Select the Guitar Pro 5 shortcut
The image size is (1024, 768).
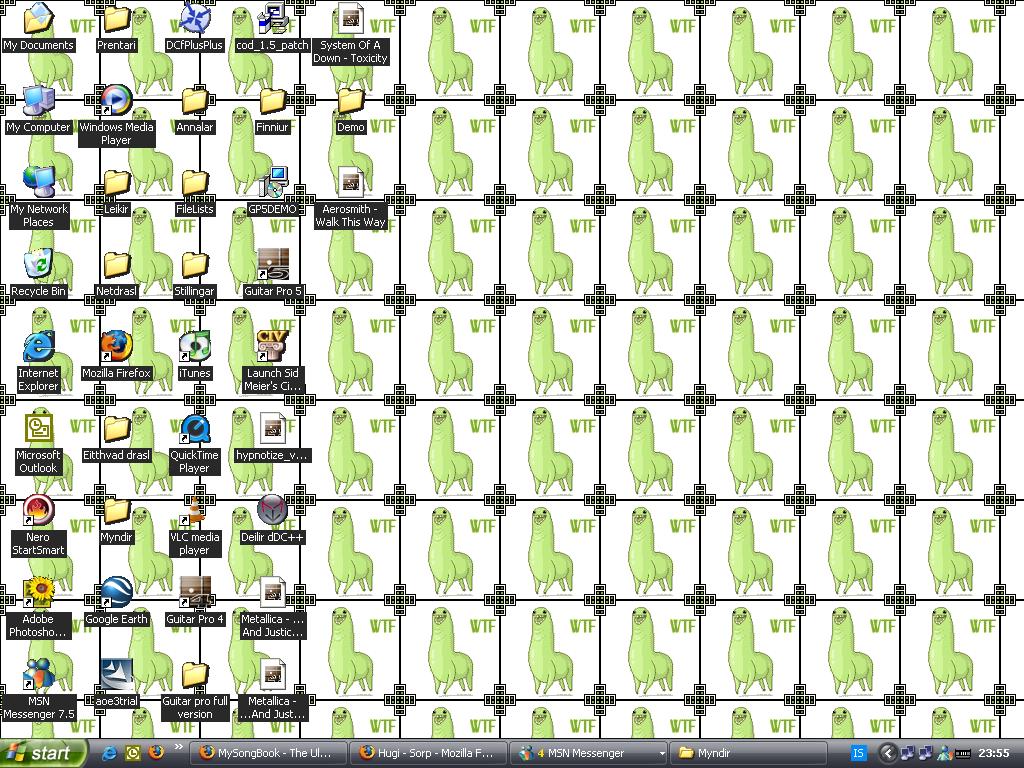272,272
